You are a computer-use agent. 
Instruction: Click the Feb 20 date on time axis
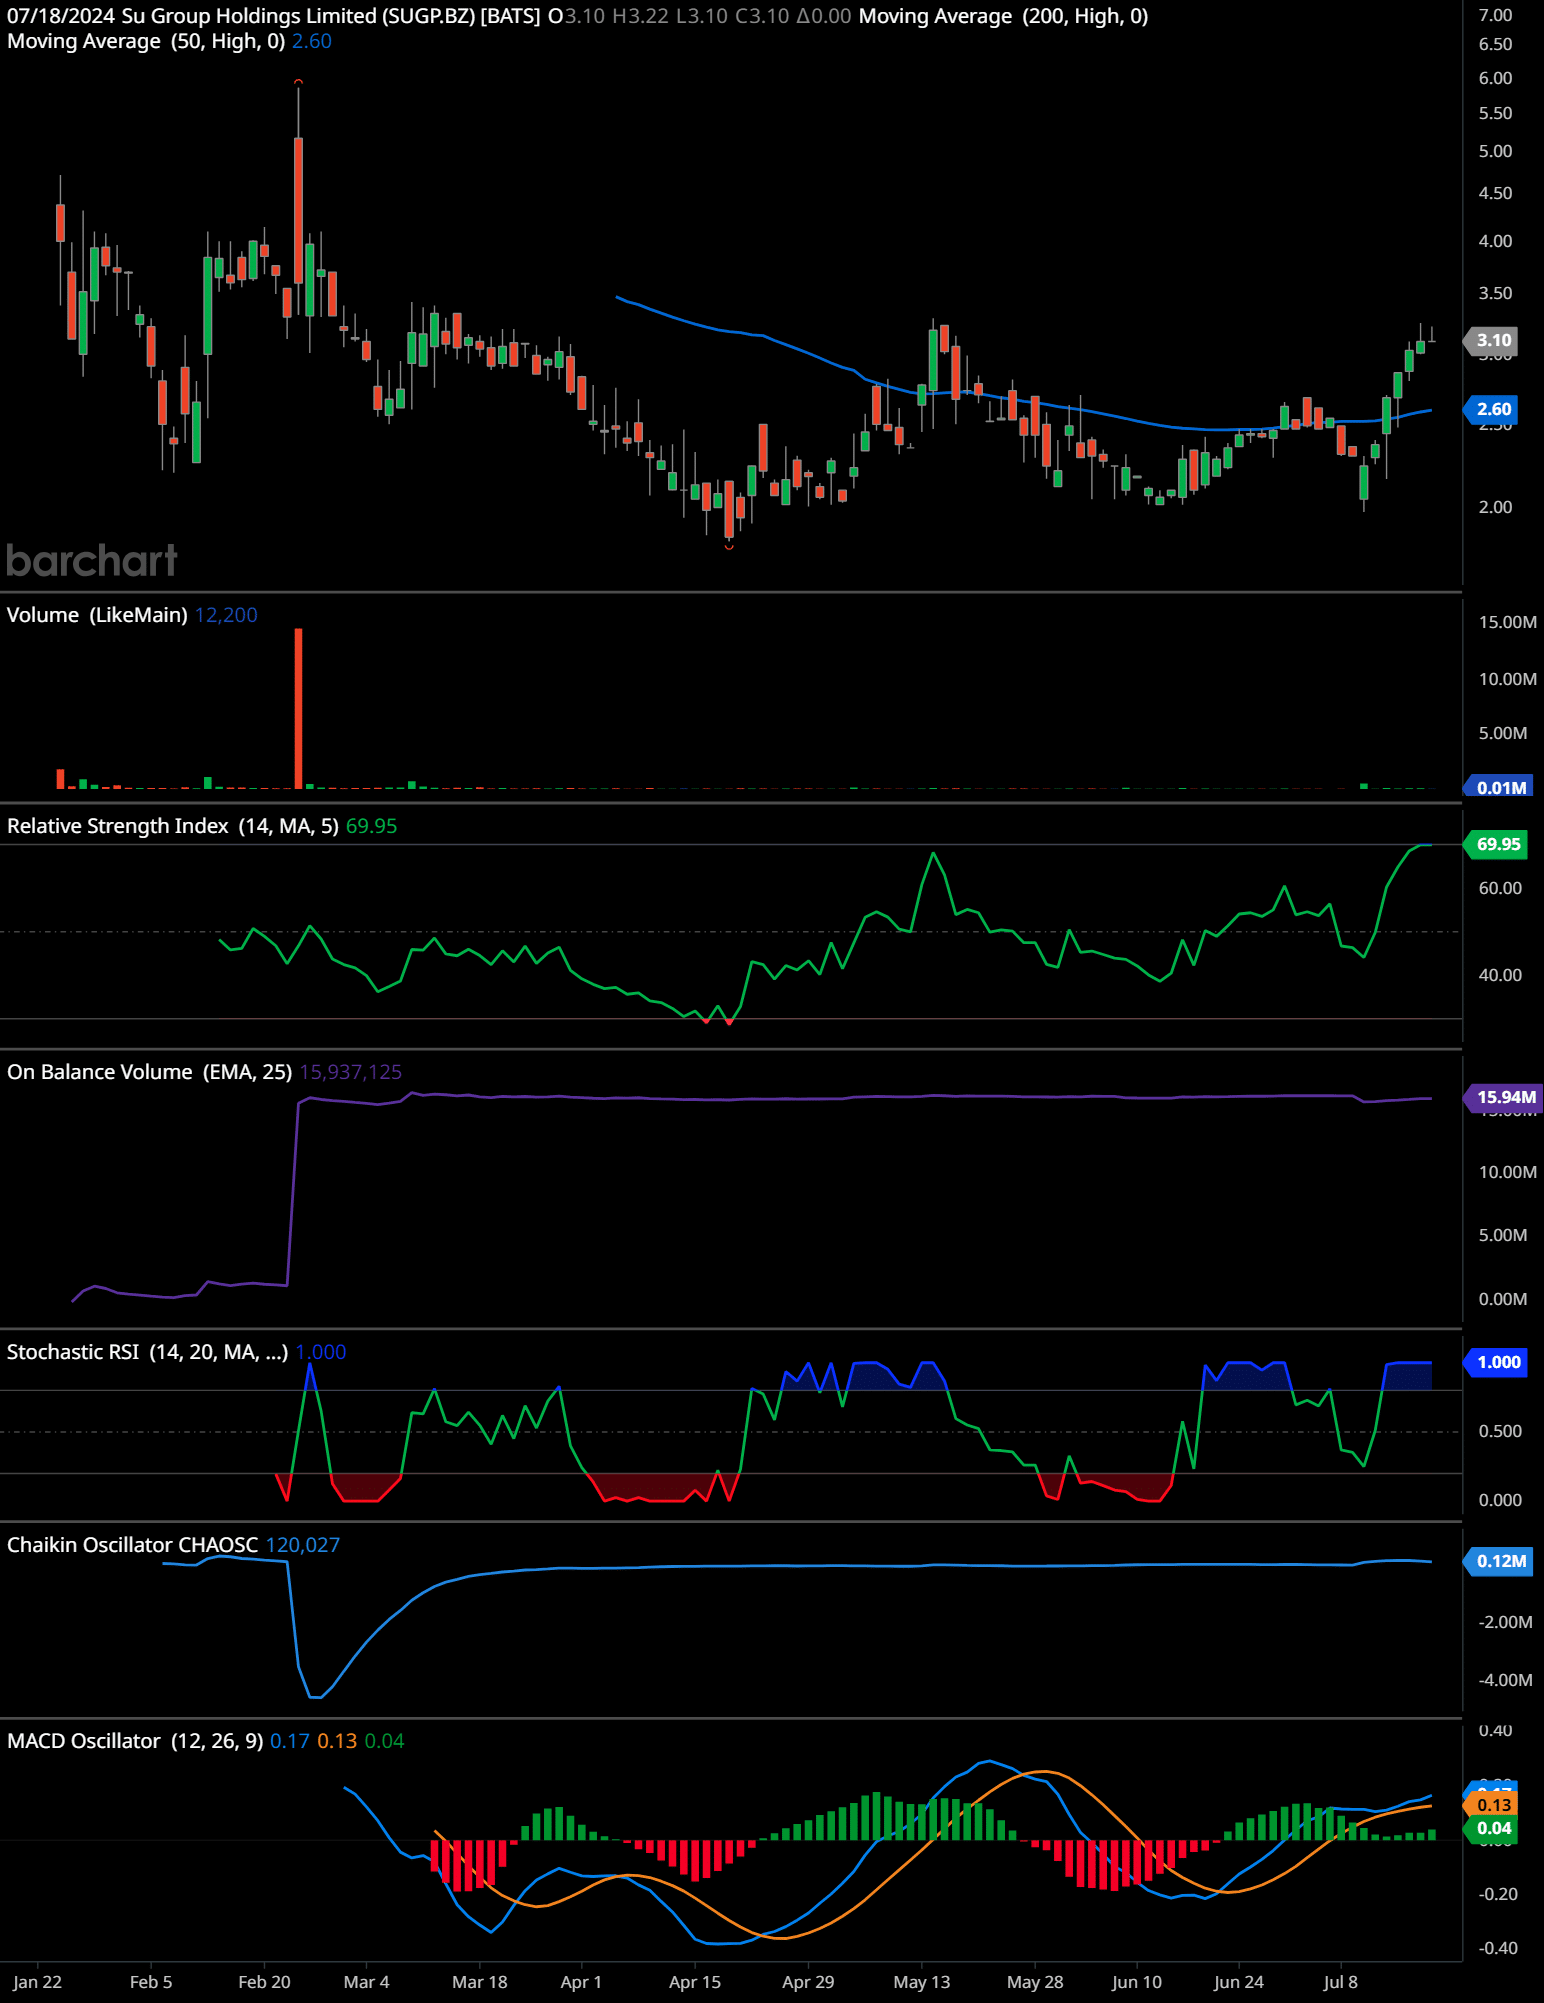click(264, 1982)
